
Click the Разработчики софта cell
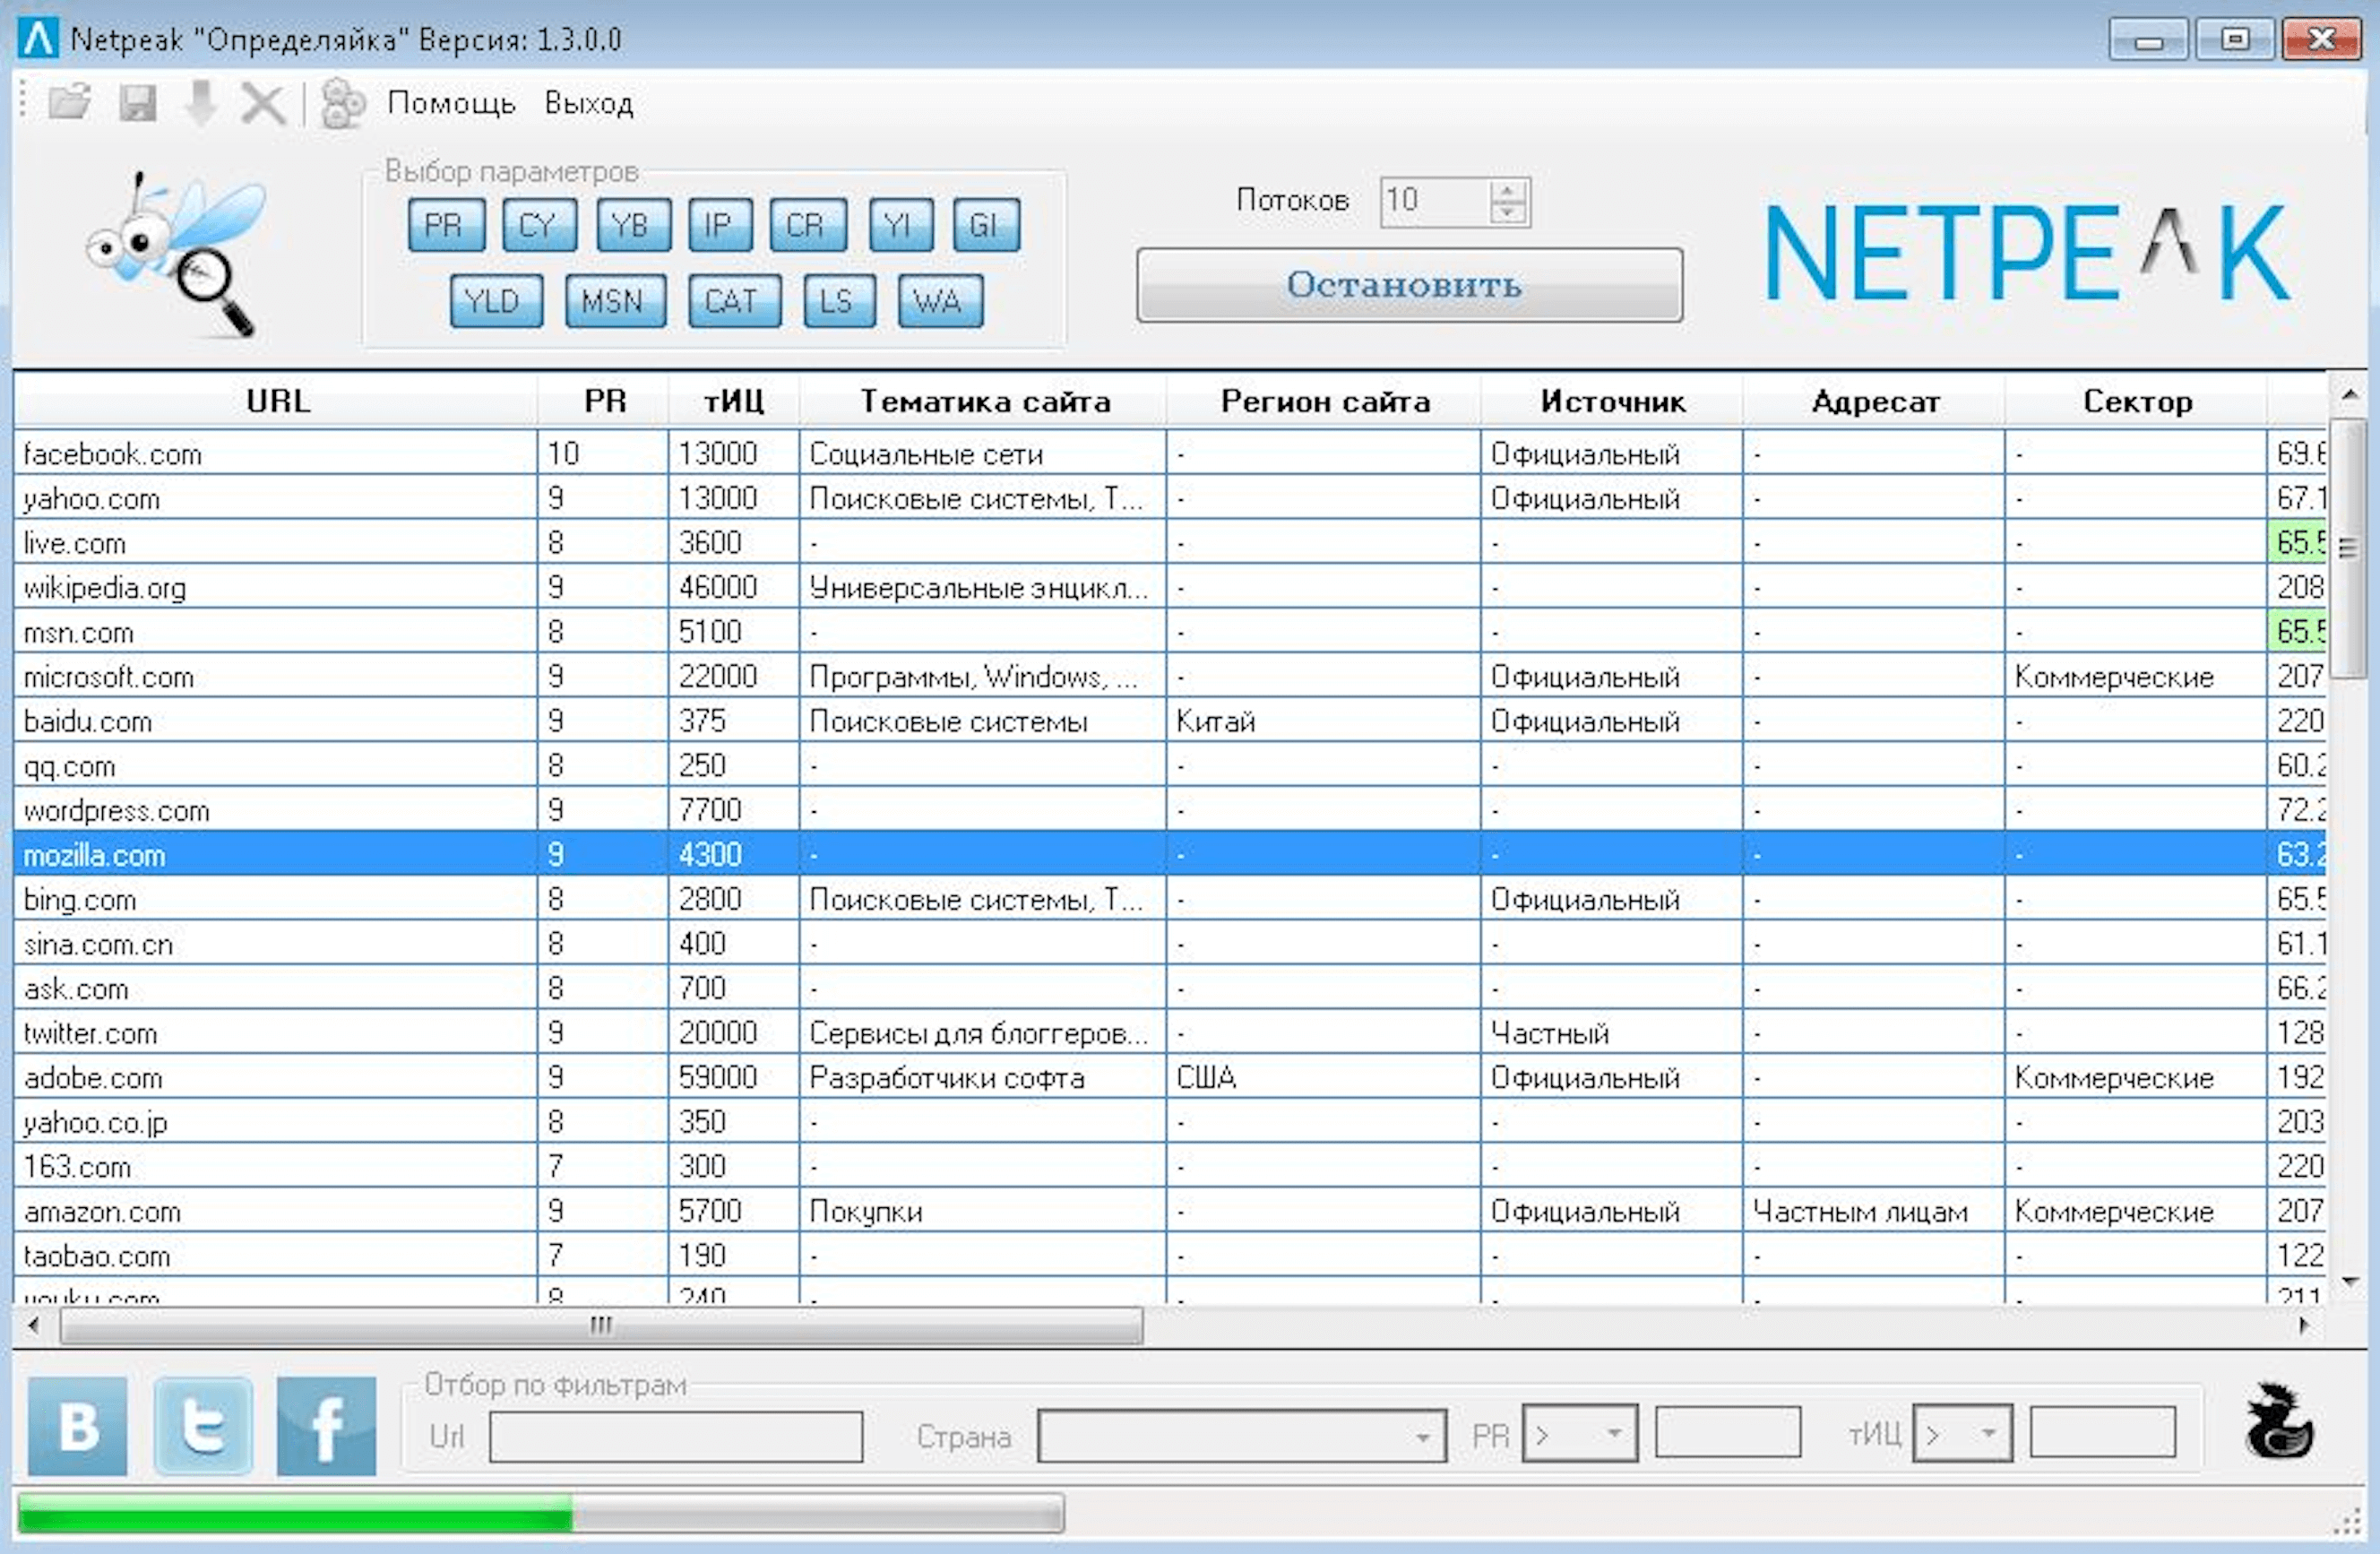coord(983,1077)
